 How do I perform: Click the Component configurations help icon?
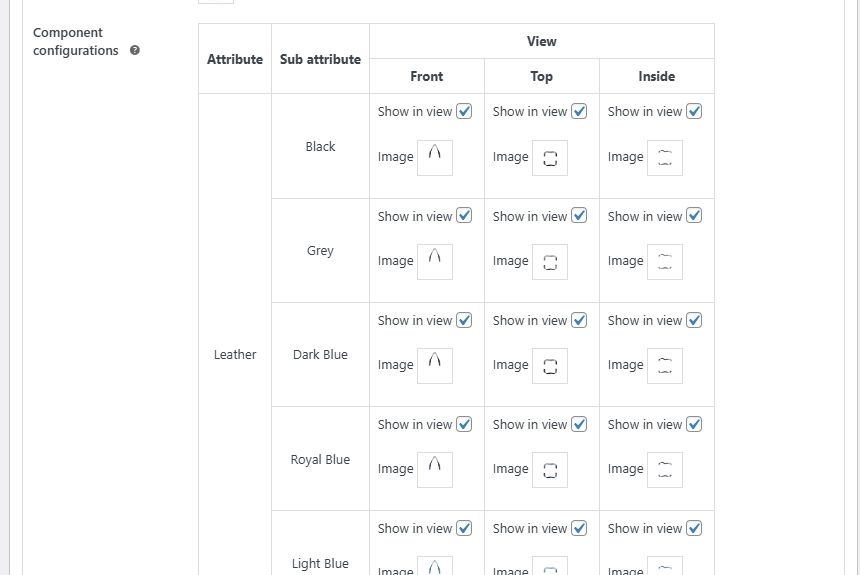(x=135, y=51)
